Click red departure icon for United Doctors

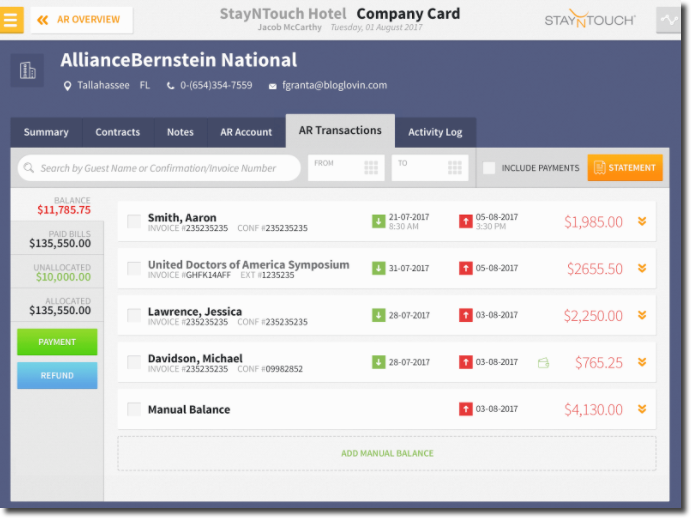tap(466, 268)
